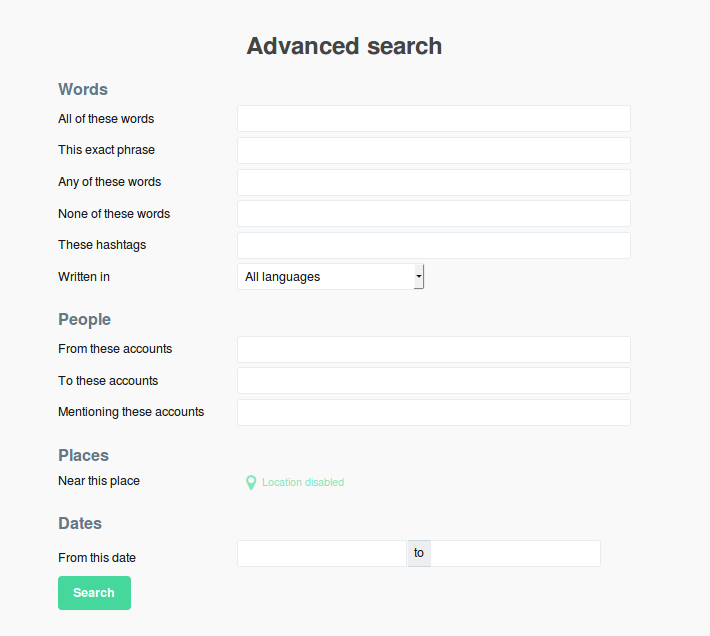Focus the "These hashtags" input box
The height and width of the screenshot is (636, 710).
[433, 246]
